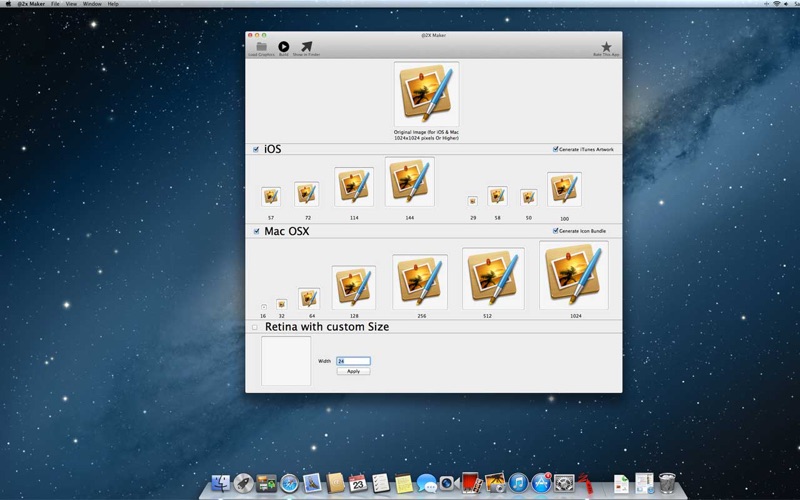Open the Help menu
Screen dimensions: 800x500
113,4
